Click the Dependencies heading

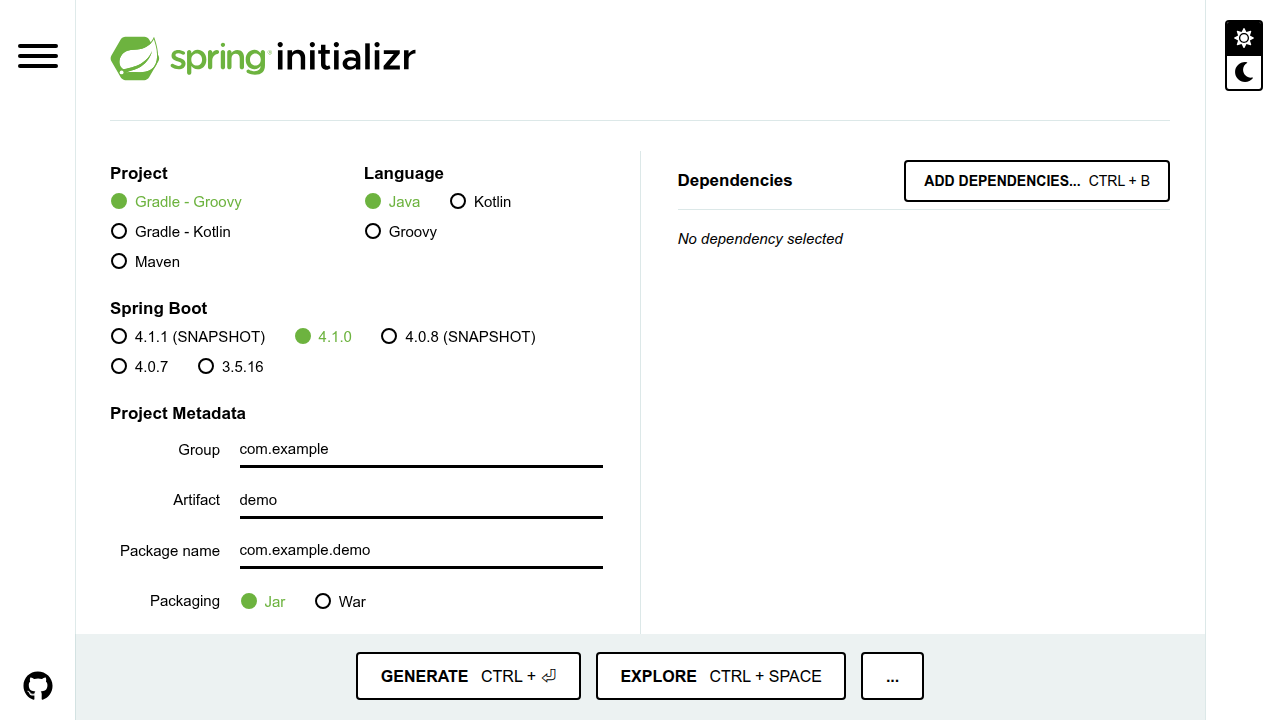point(735,181)
